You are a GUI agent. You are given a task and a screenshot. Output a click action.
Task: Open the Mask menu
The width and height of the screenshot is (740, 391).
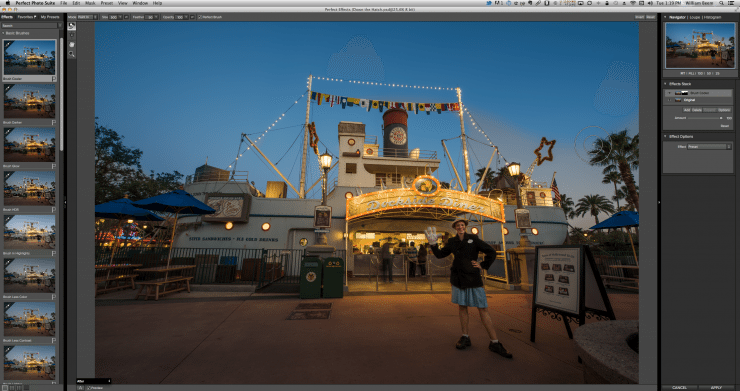[x=90, y=3]
